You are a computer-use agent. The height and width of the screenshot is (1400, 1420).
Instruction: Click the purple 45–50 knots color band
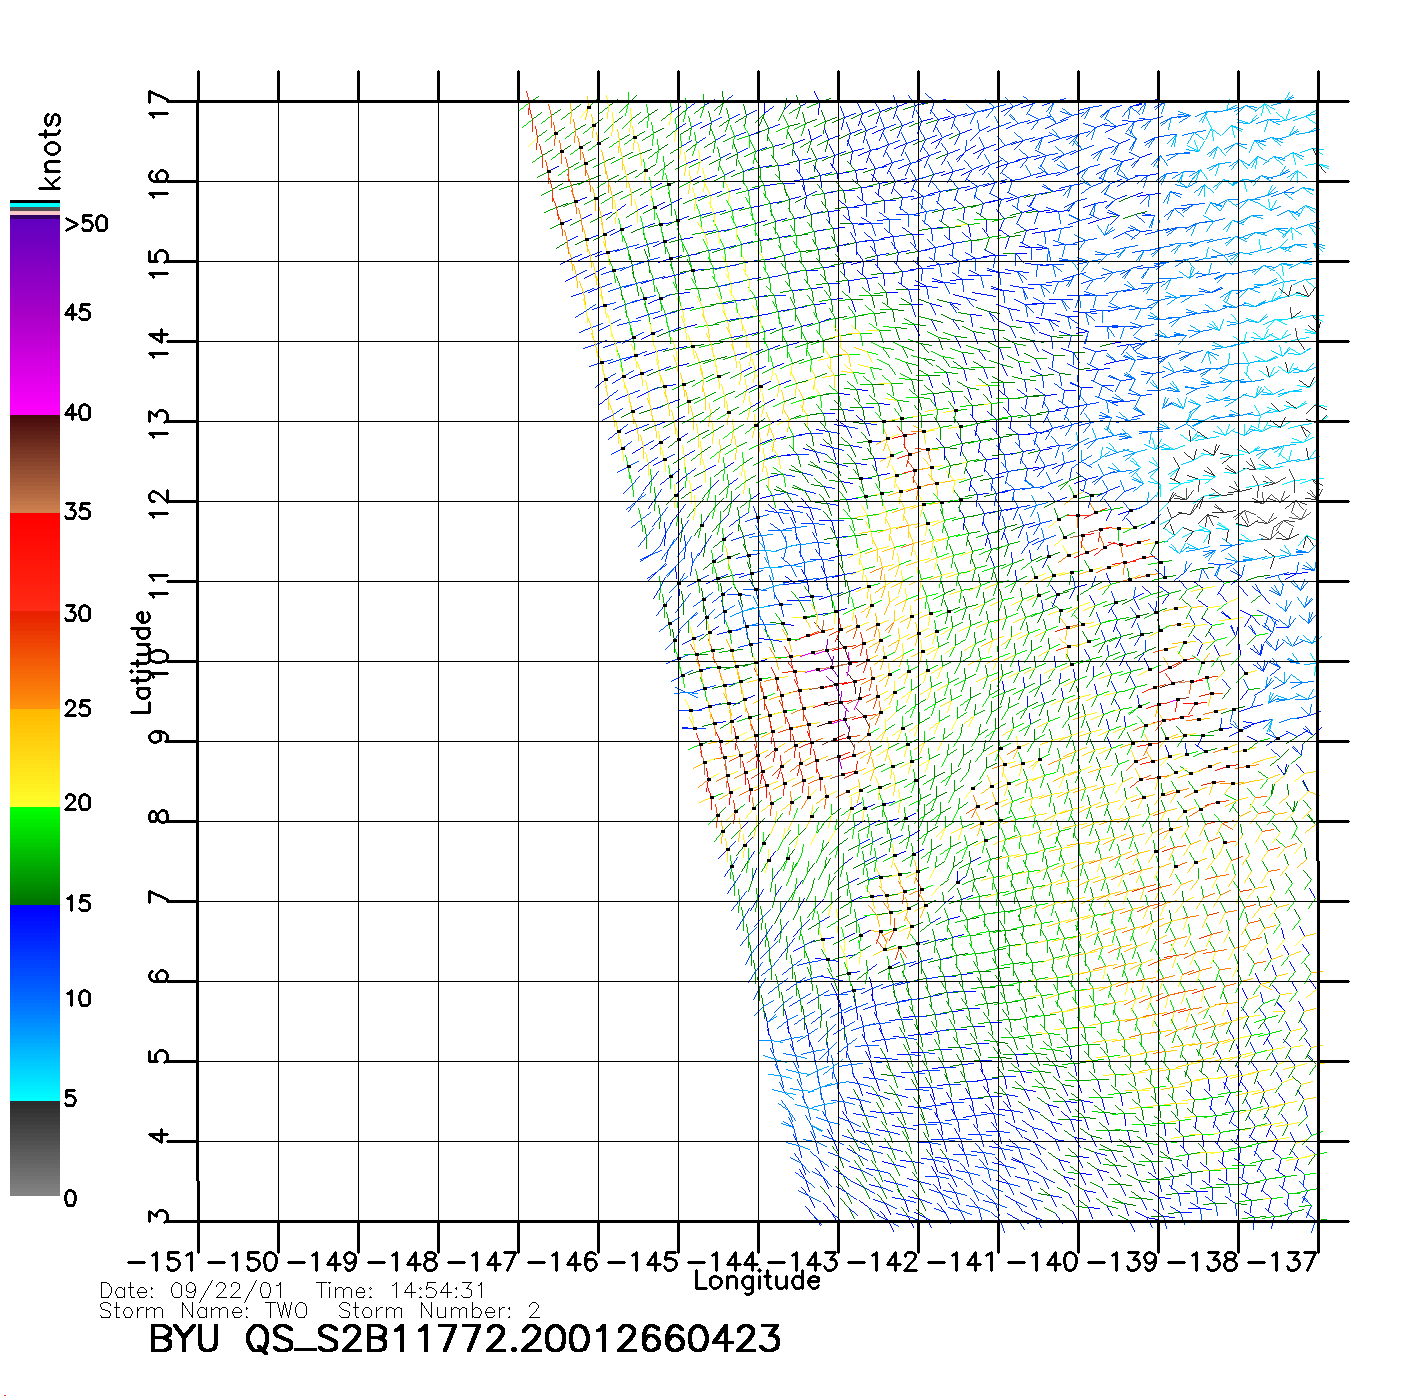(35, 266)
